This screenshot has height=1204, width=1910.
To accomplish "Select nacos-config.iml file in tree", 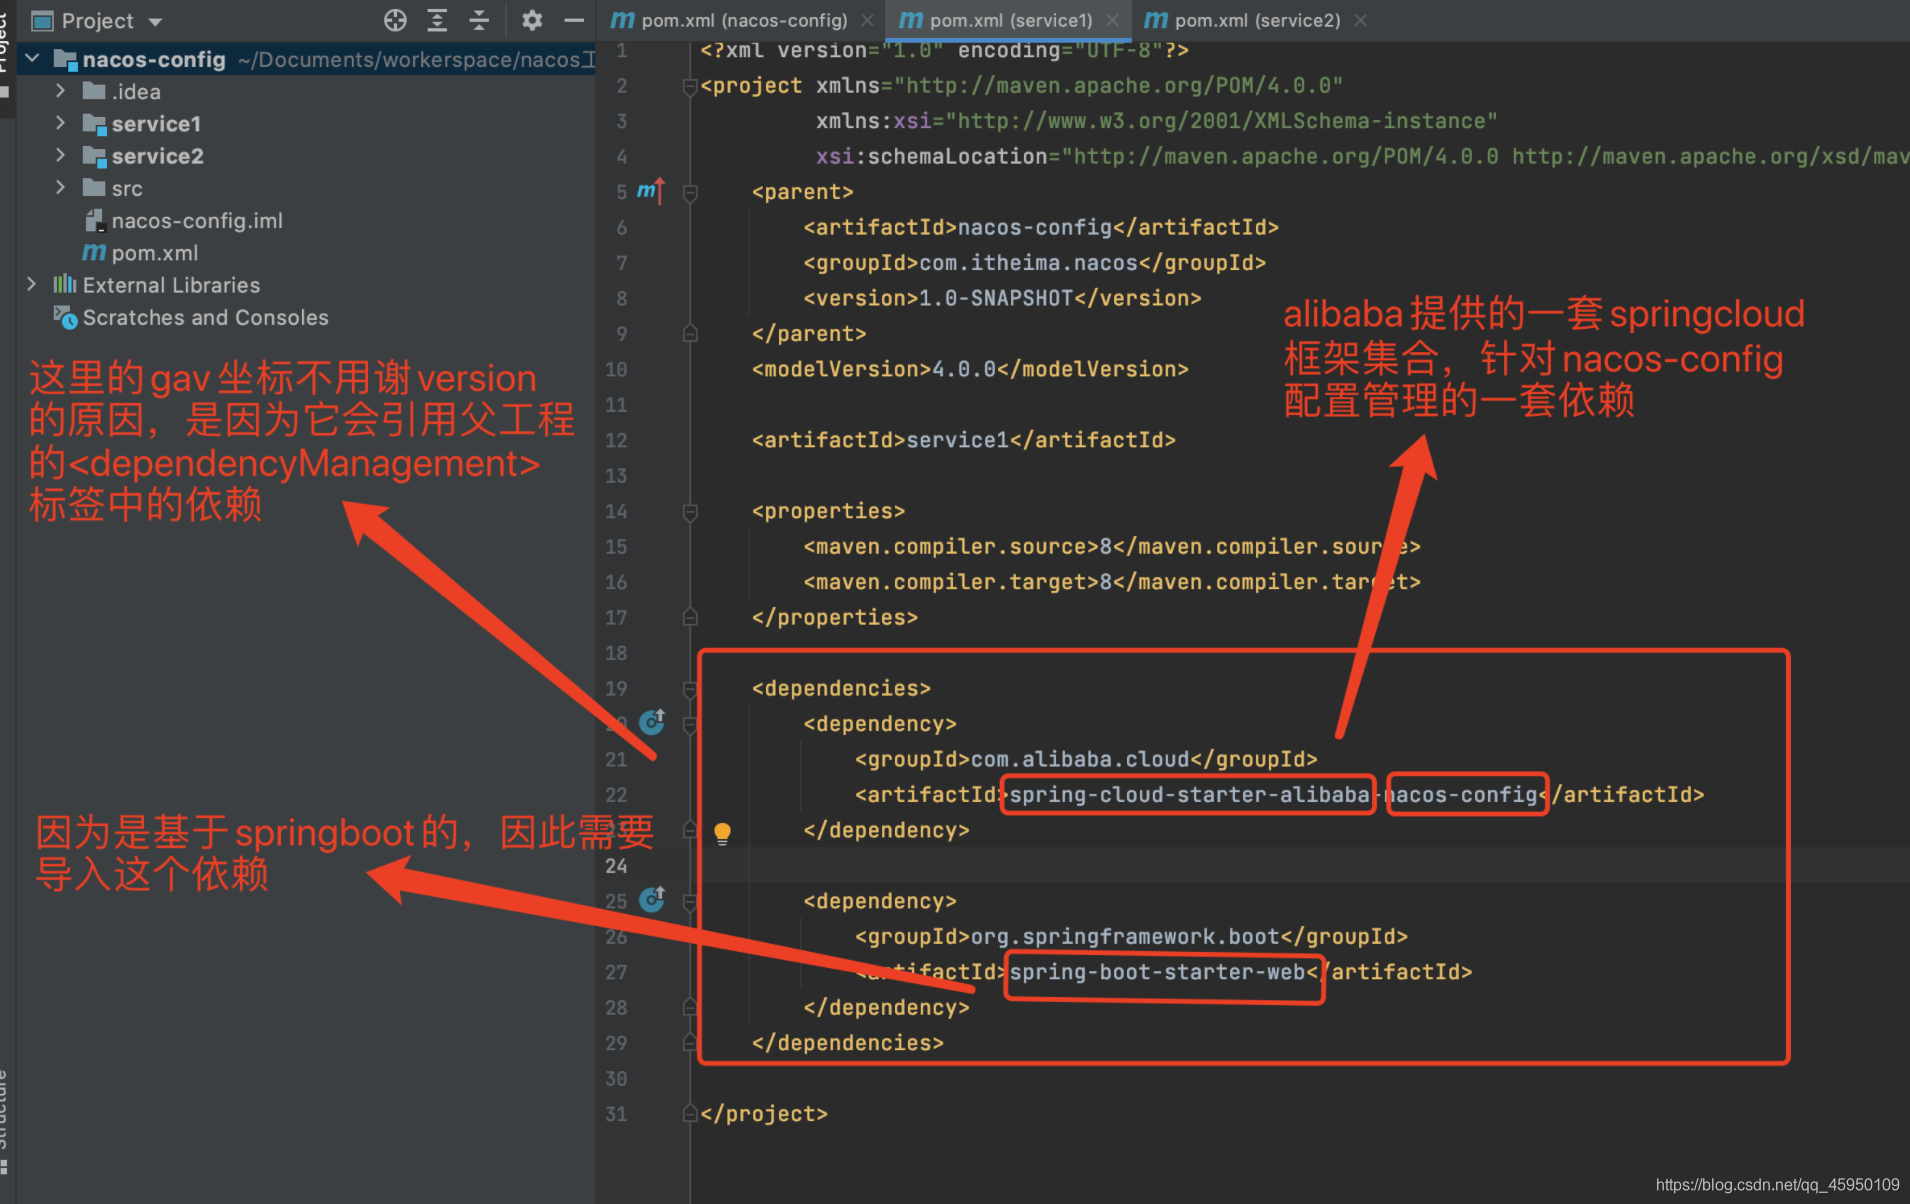I will [196, 220].
